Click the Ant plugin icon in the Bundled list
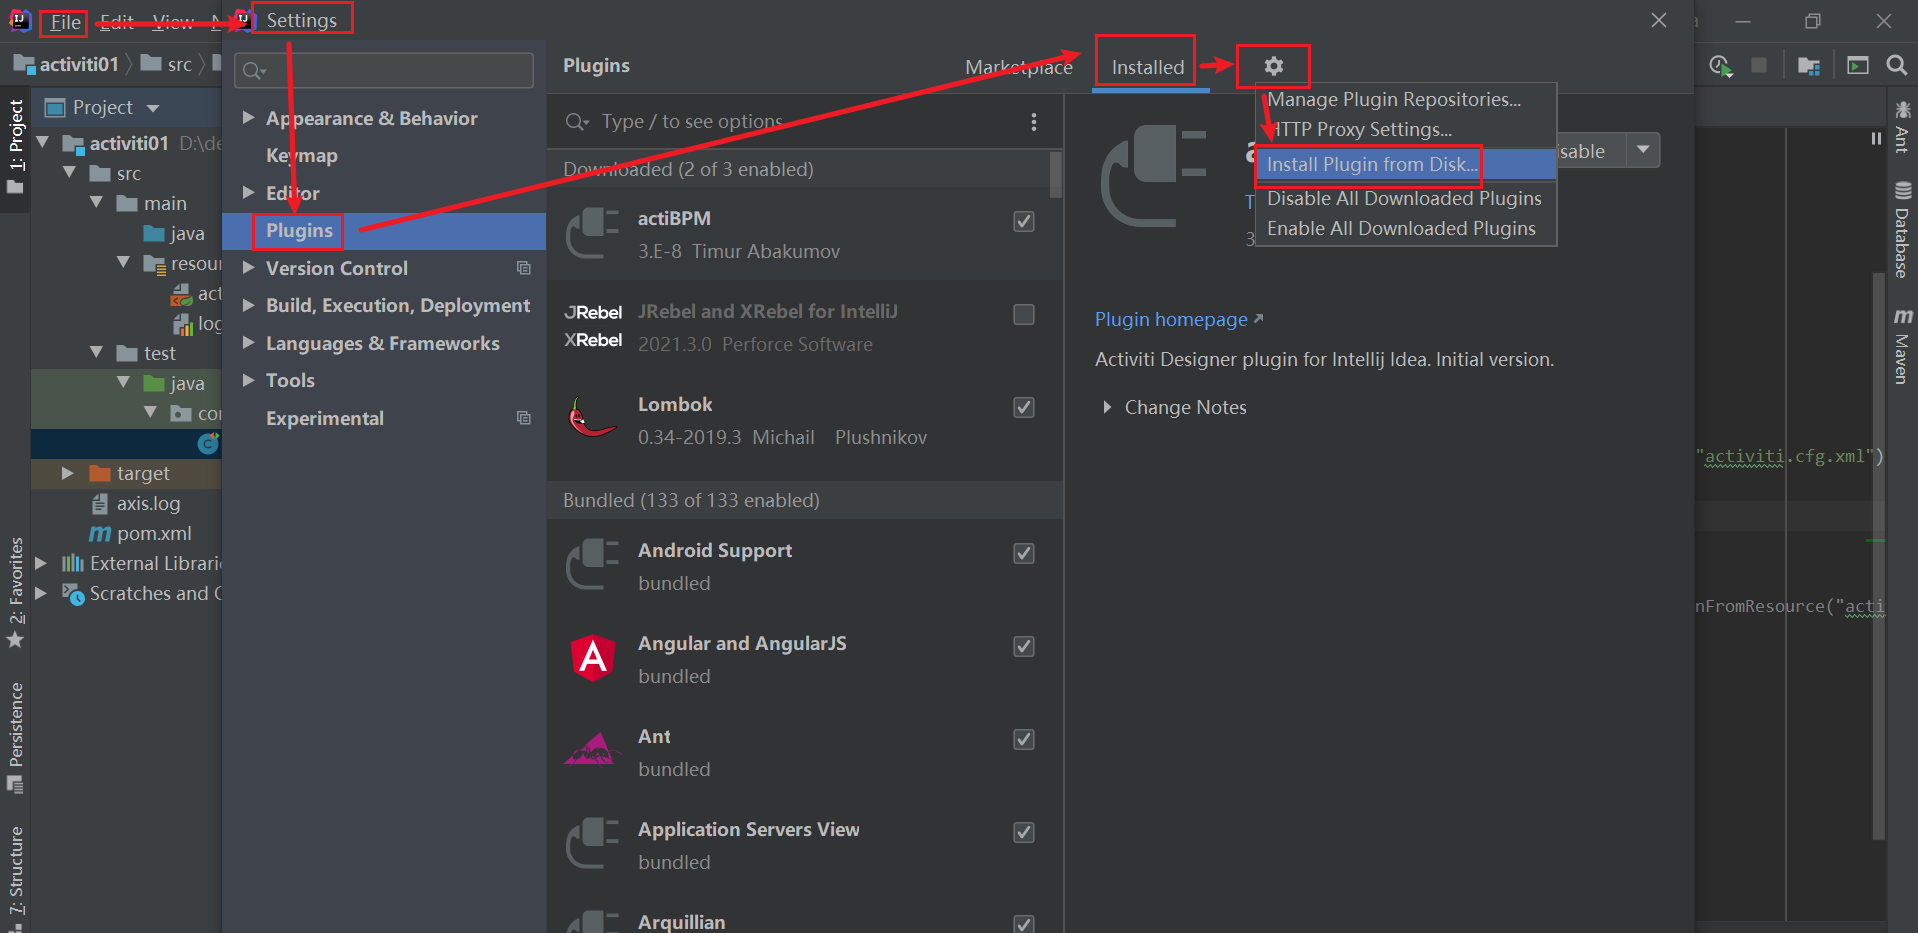Screen dimensions: 1918x933 [x=593, y=750]
